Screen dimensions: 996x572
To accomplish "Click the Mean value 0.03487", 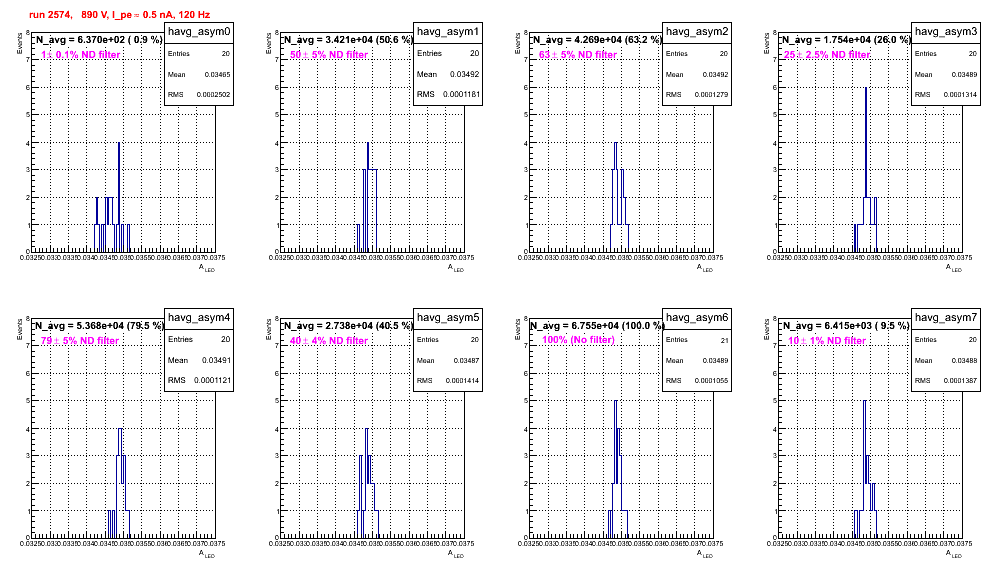I will click(466, 360).
